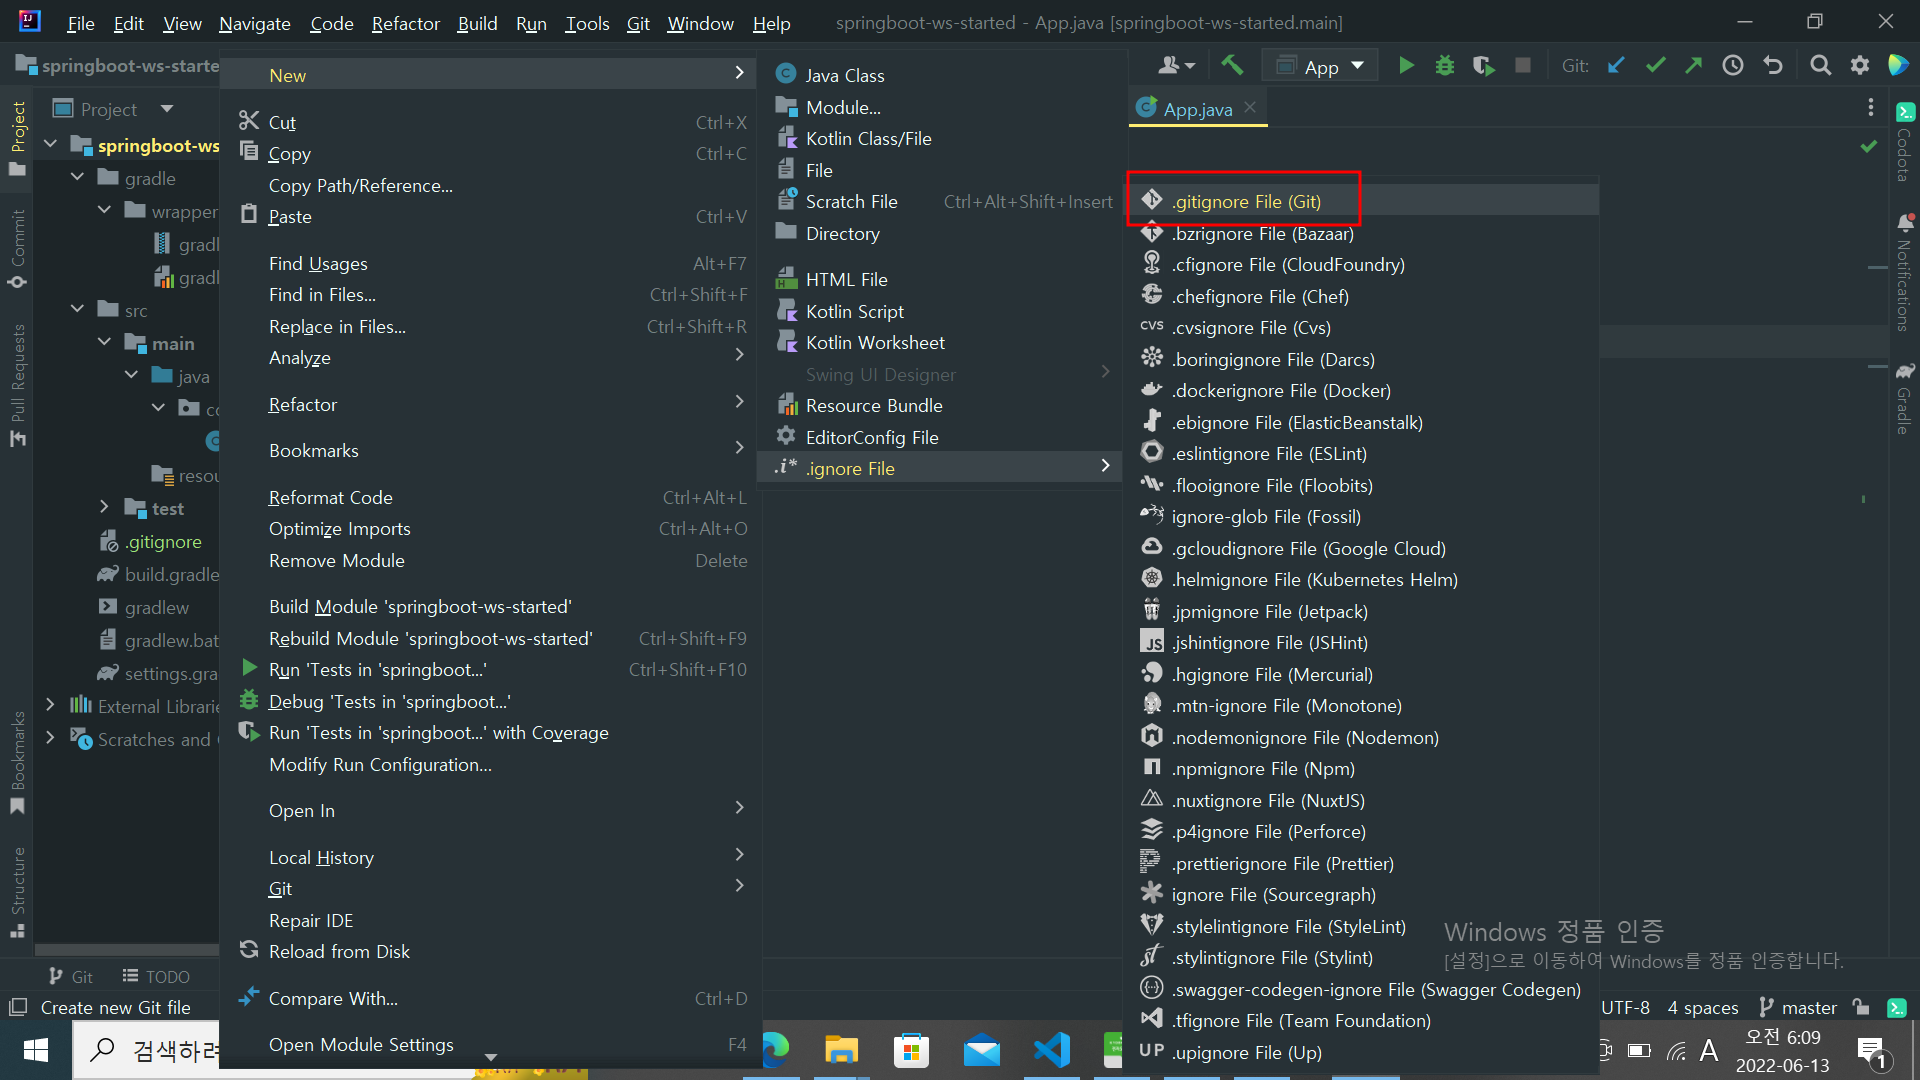Viewport: 1920px width, 1080px height.
Task: Open IDE settings gear icon
Action: [x=1859, y=66]
